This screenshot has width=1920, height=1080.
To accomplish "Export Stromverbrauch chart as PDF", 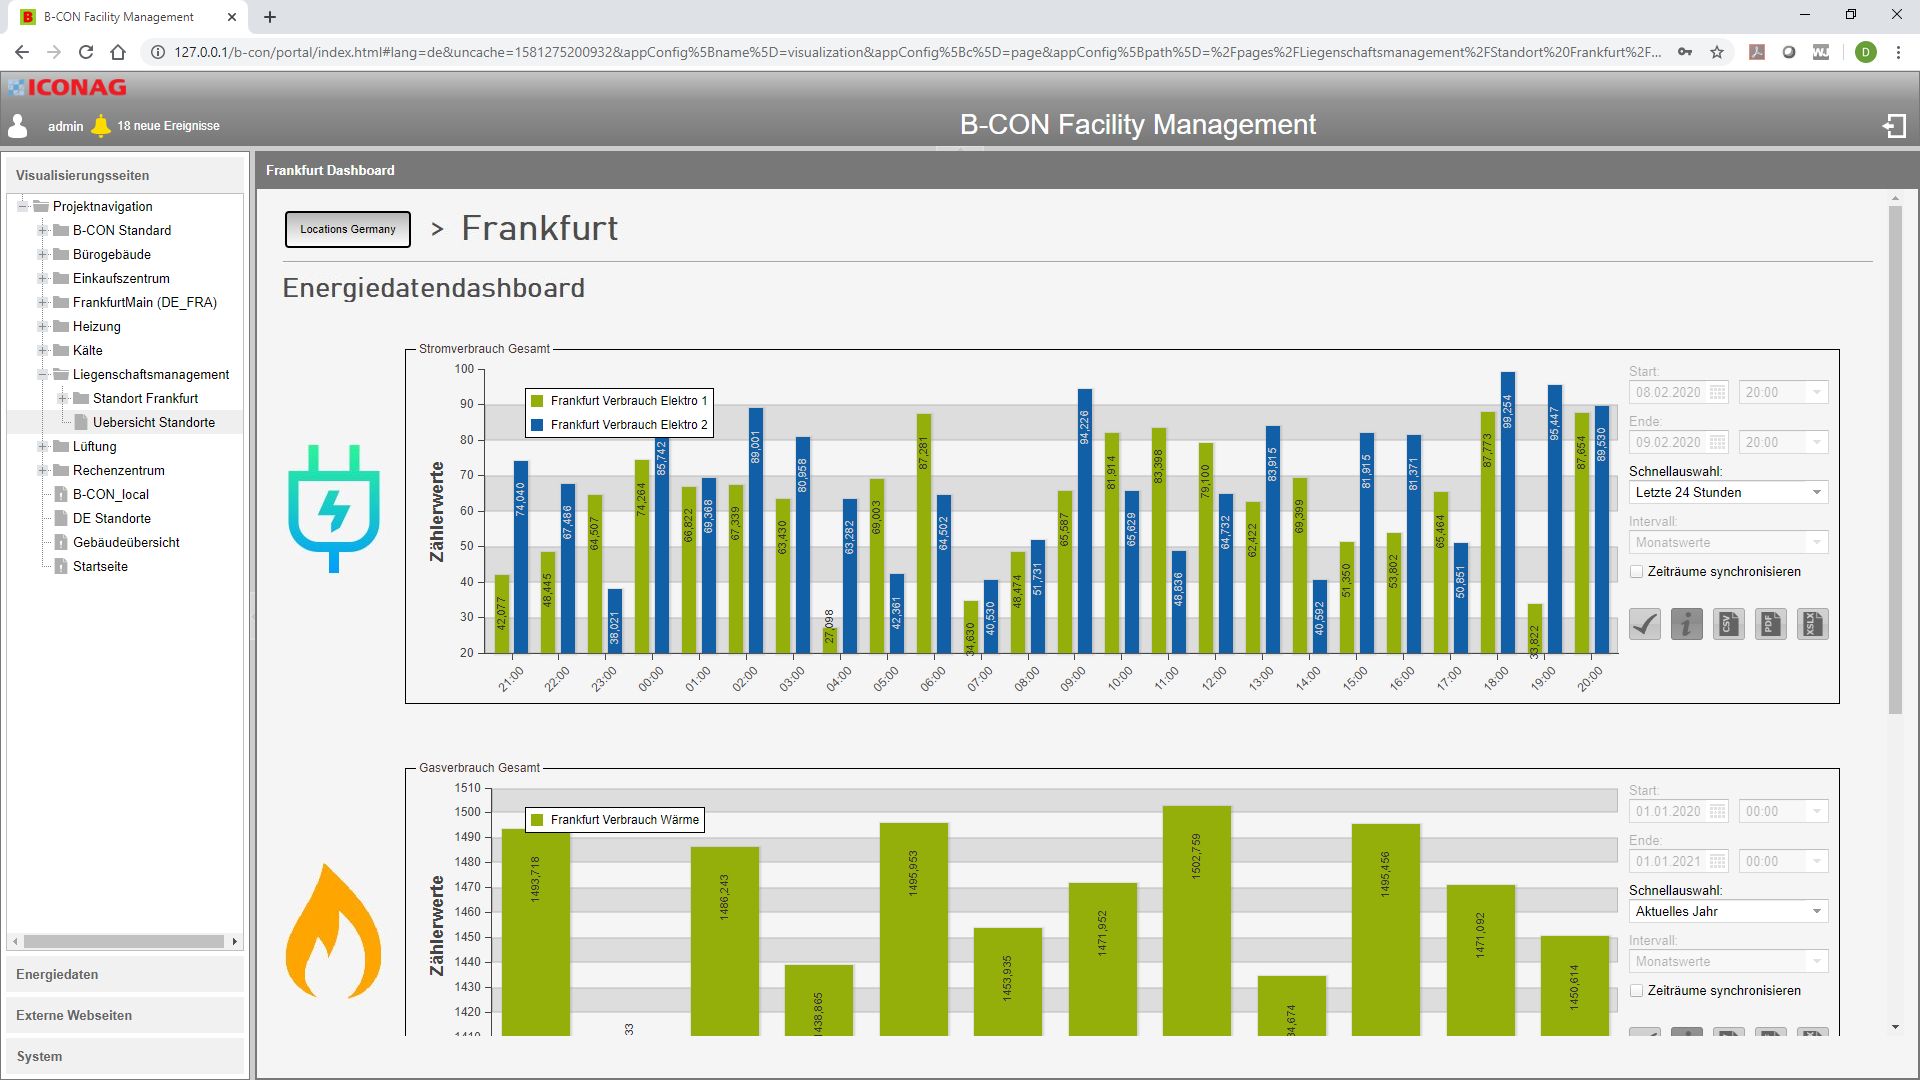I will (x=1771, y=624).
